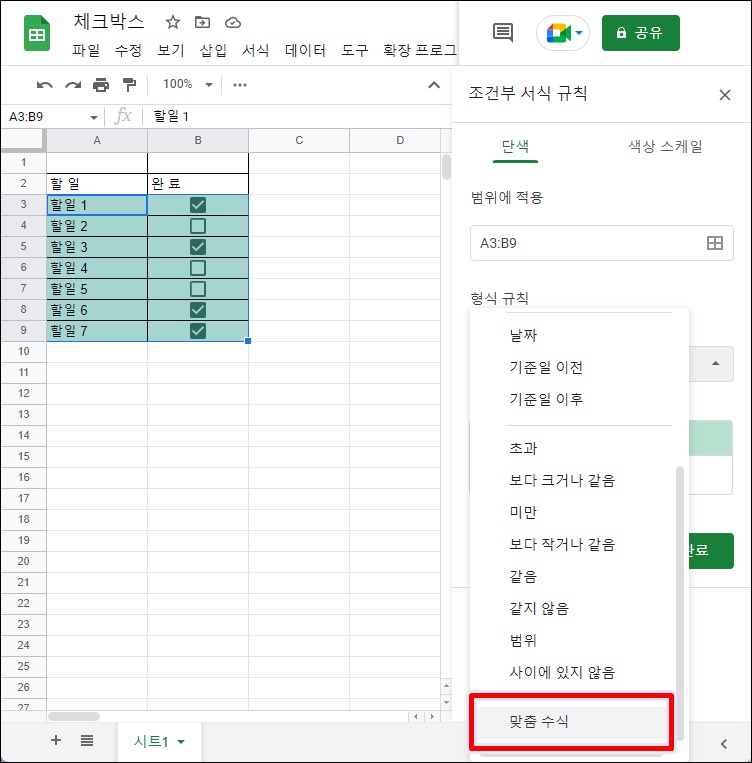Select row 10 header
752x763 pixels.
23,351
